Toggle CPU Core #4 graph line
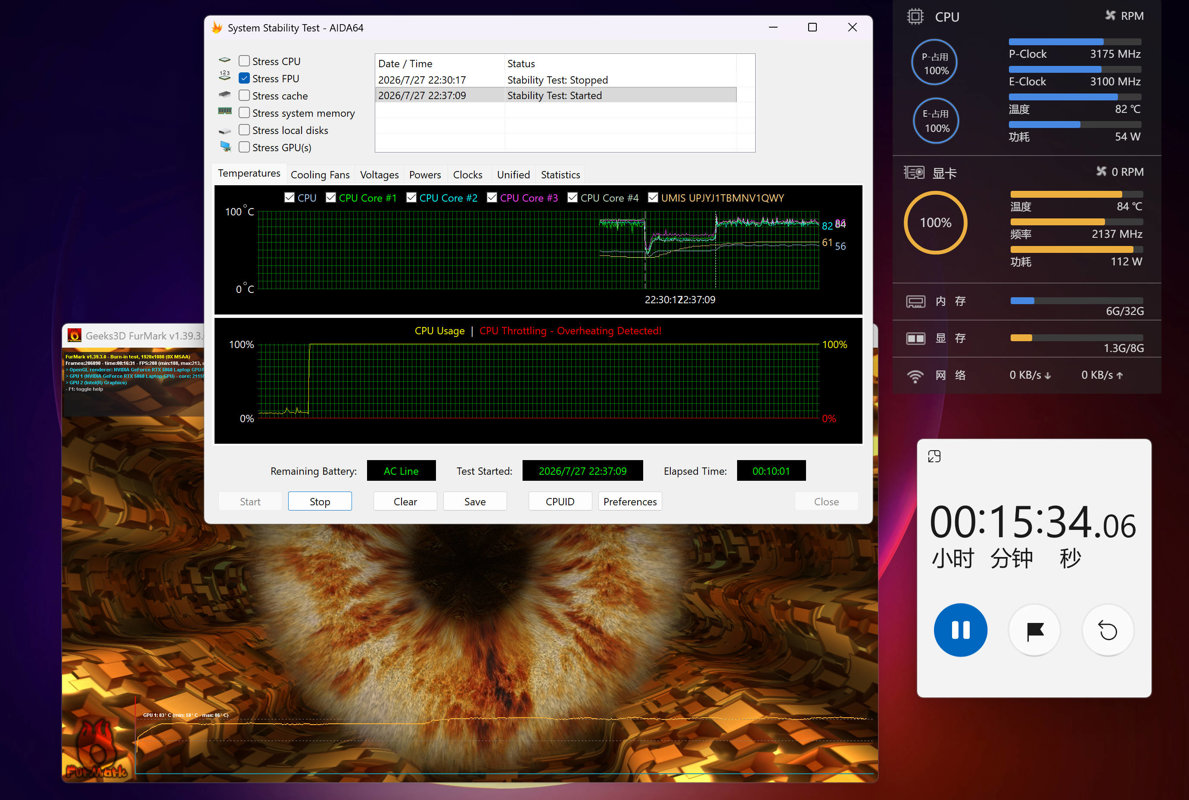1189x800 pixels. [x=573, y=197]
